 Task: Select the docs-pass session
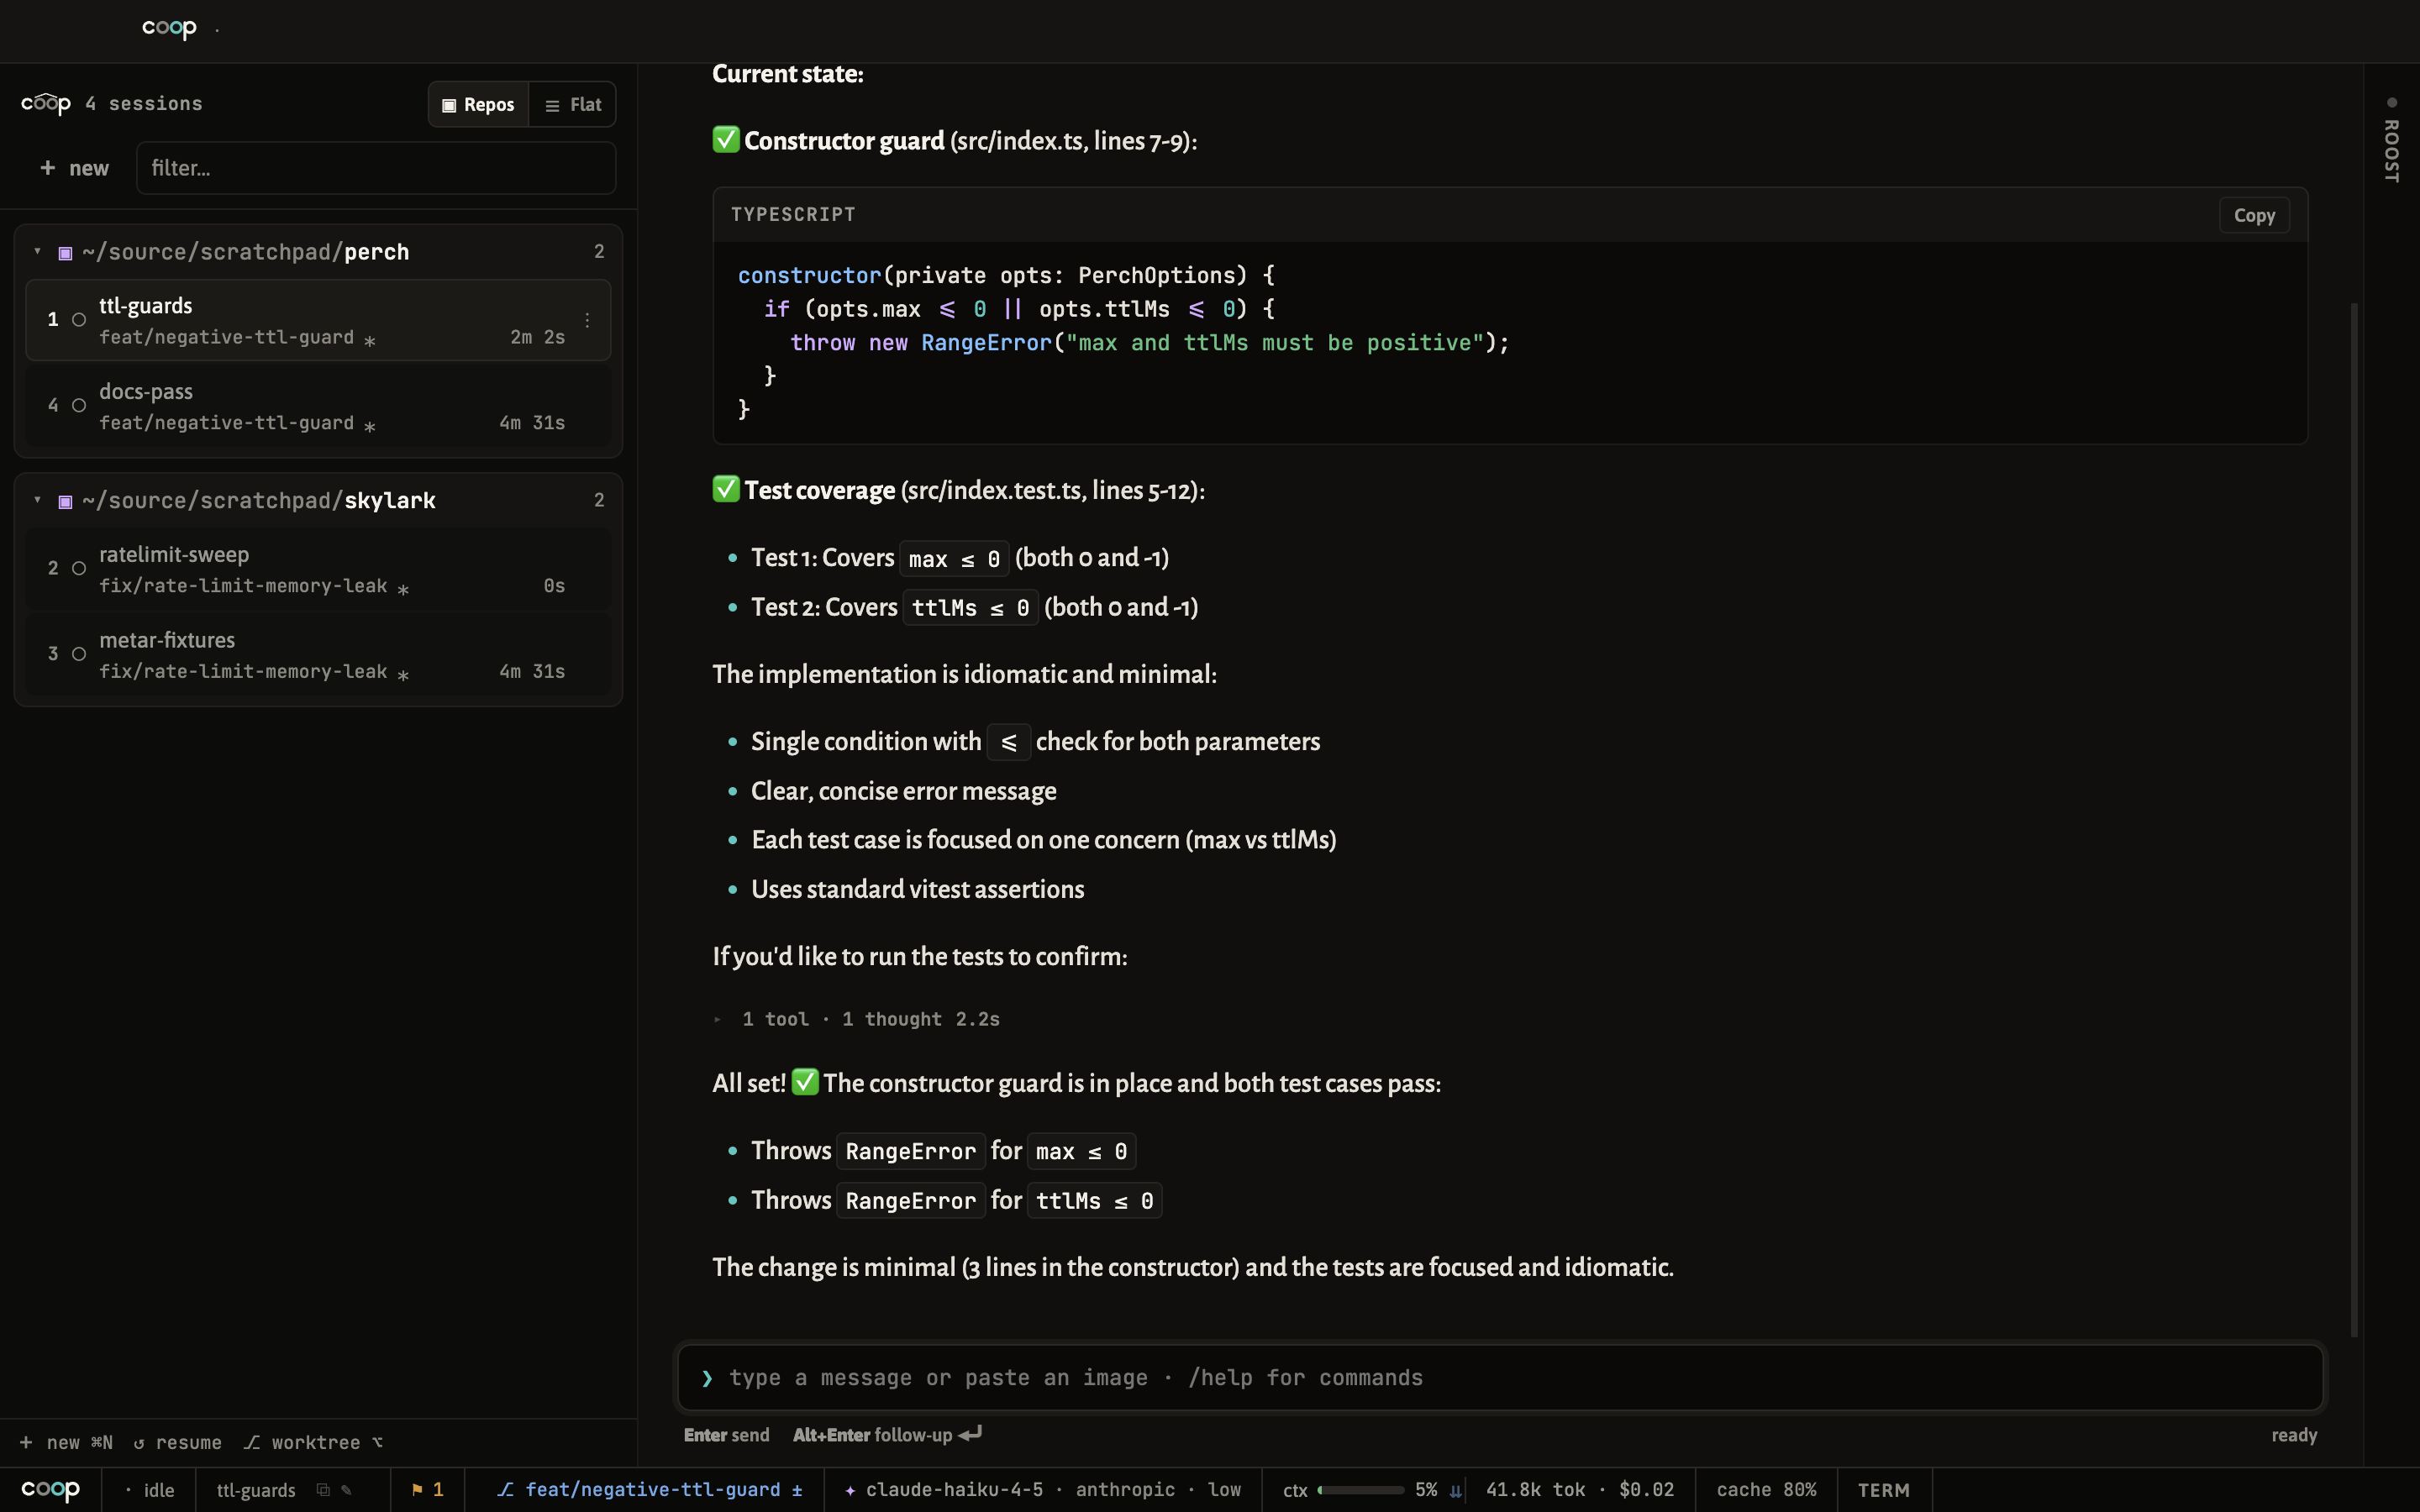318,406
